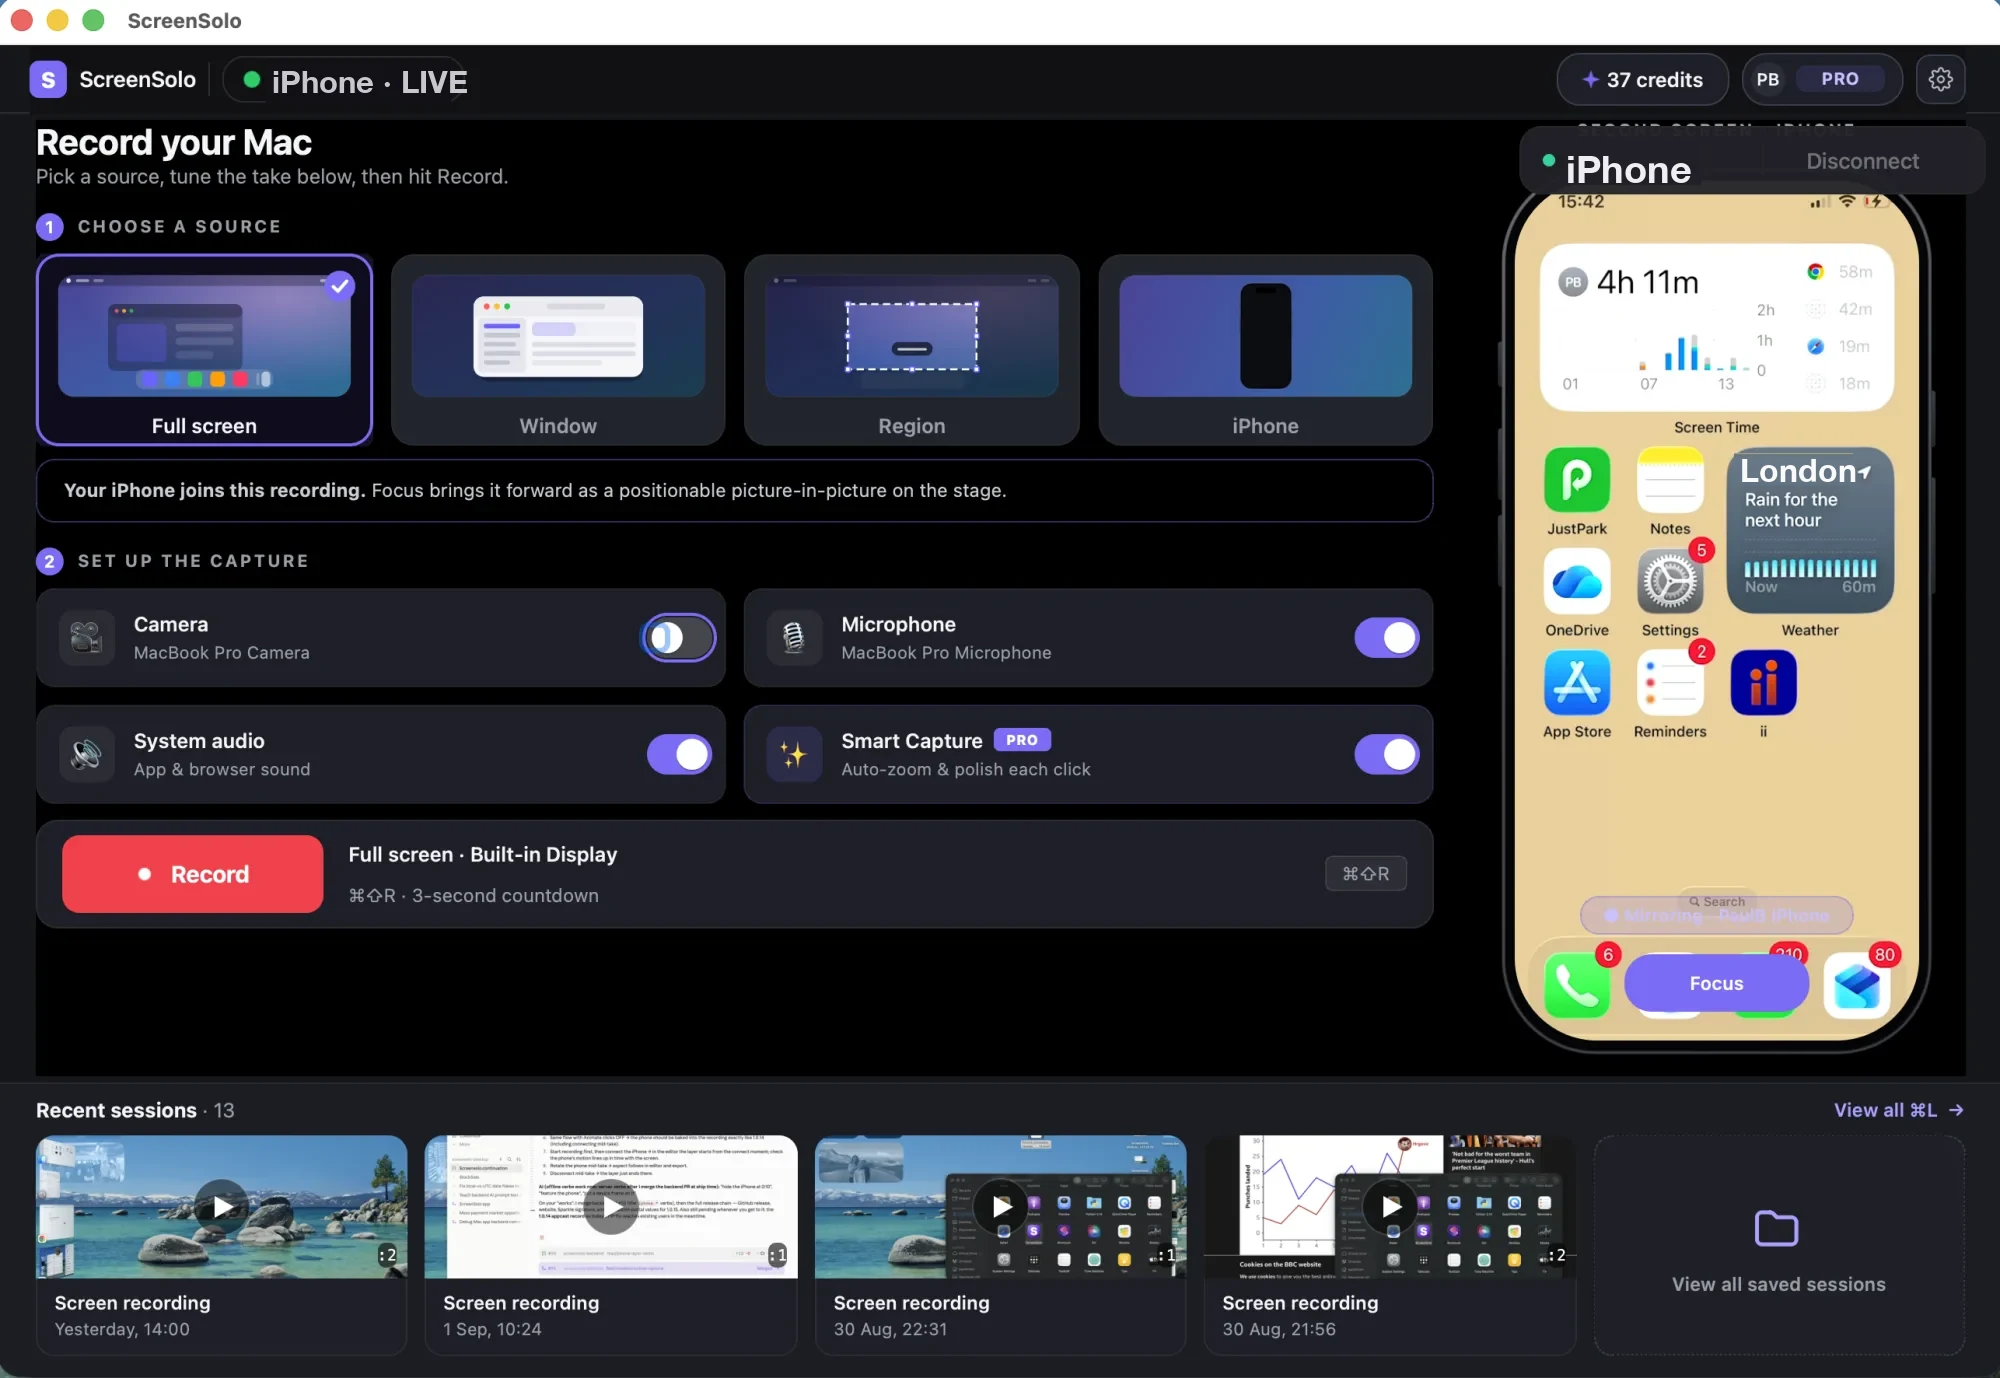2000x1378 pixels.
Task: Select Region as the source
Action: coord(911,350)
